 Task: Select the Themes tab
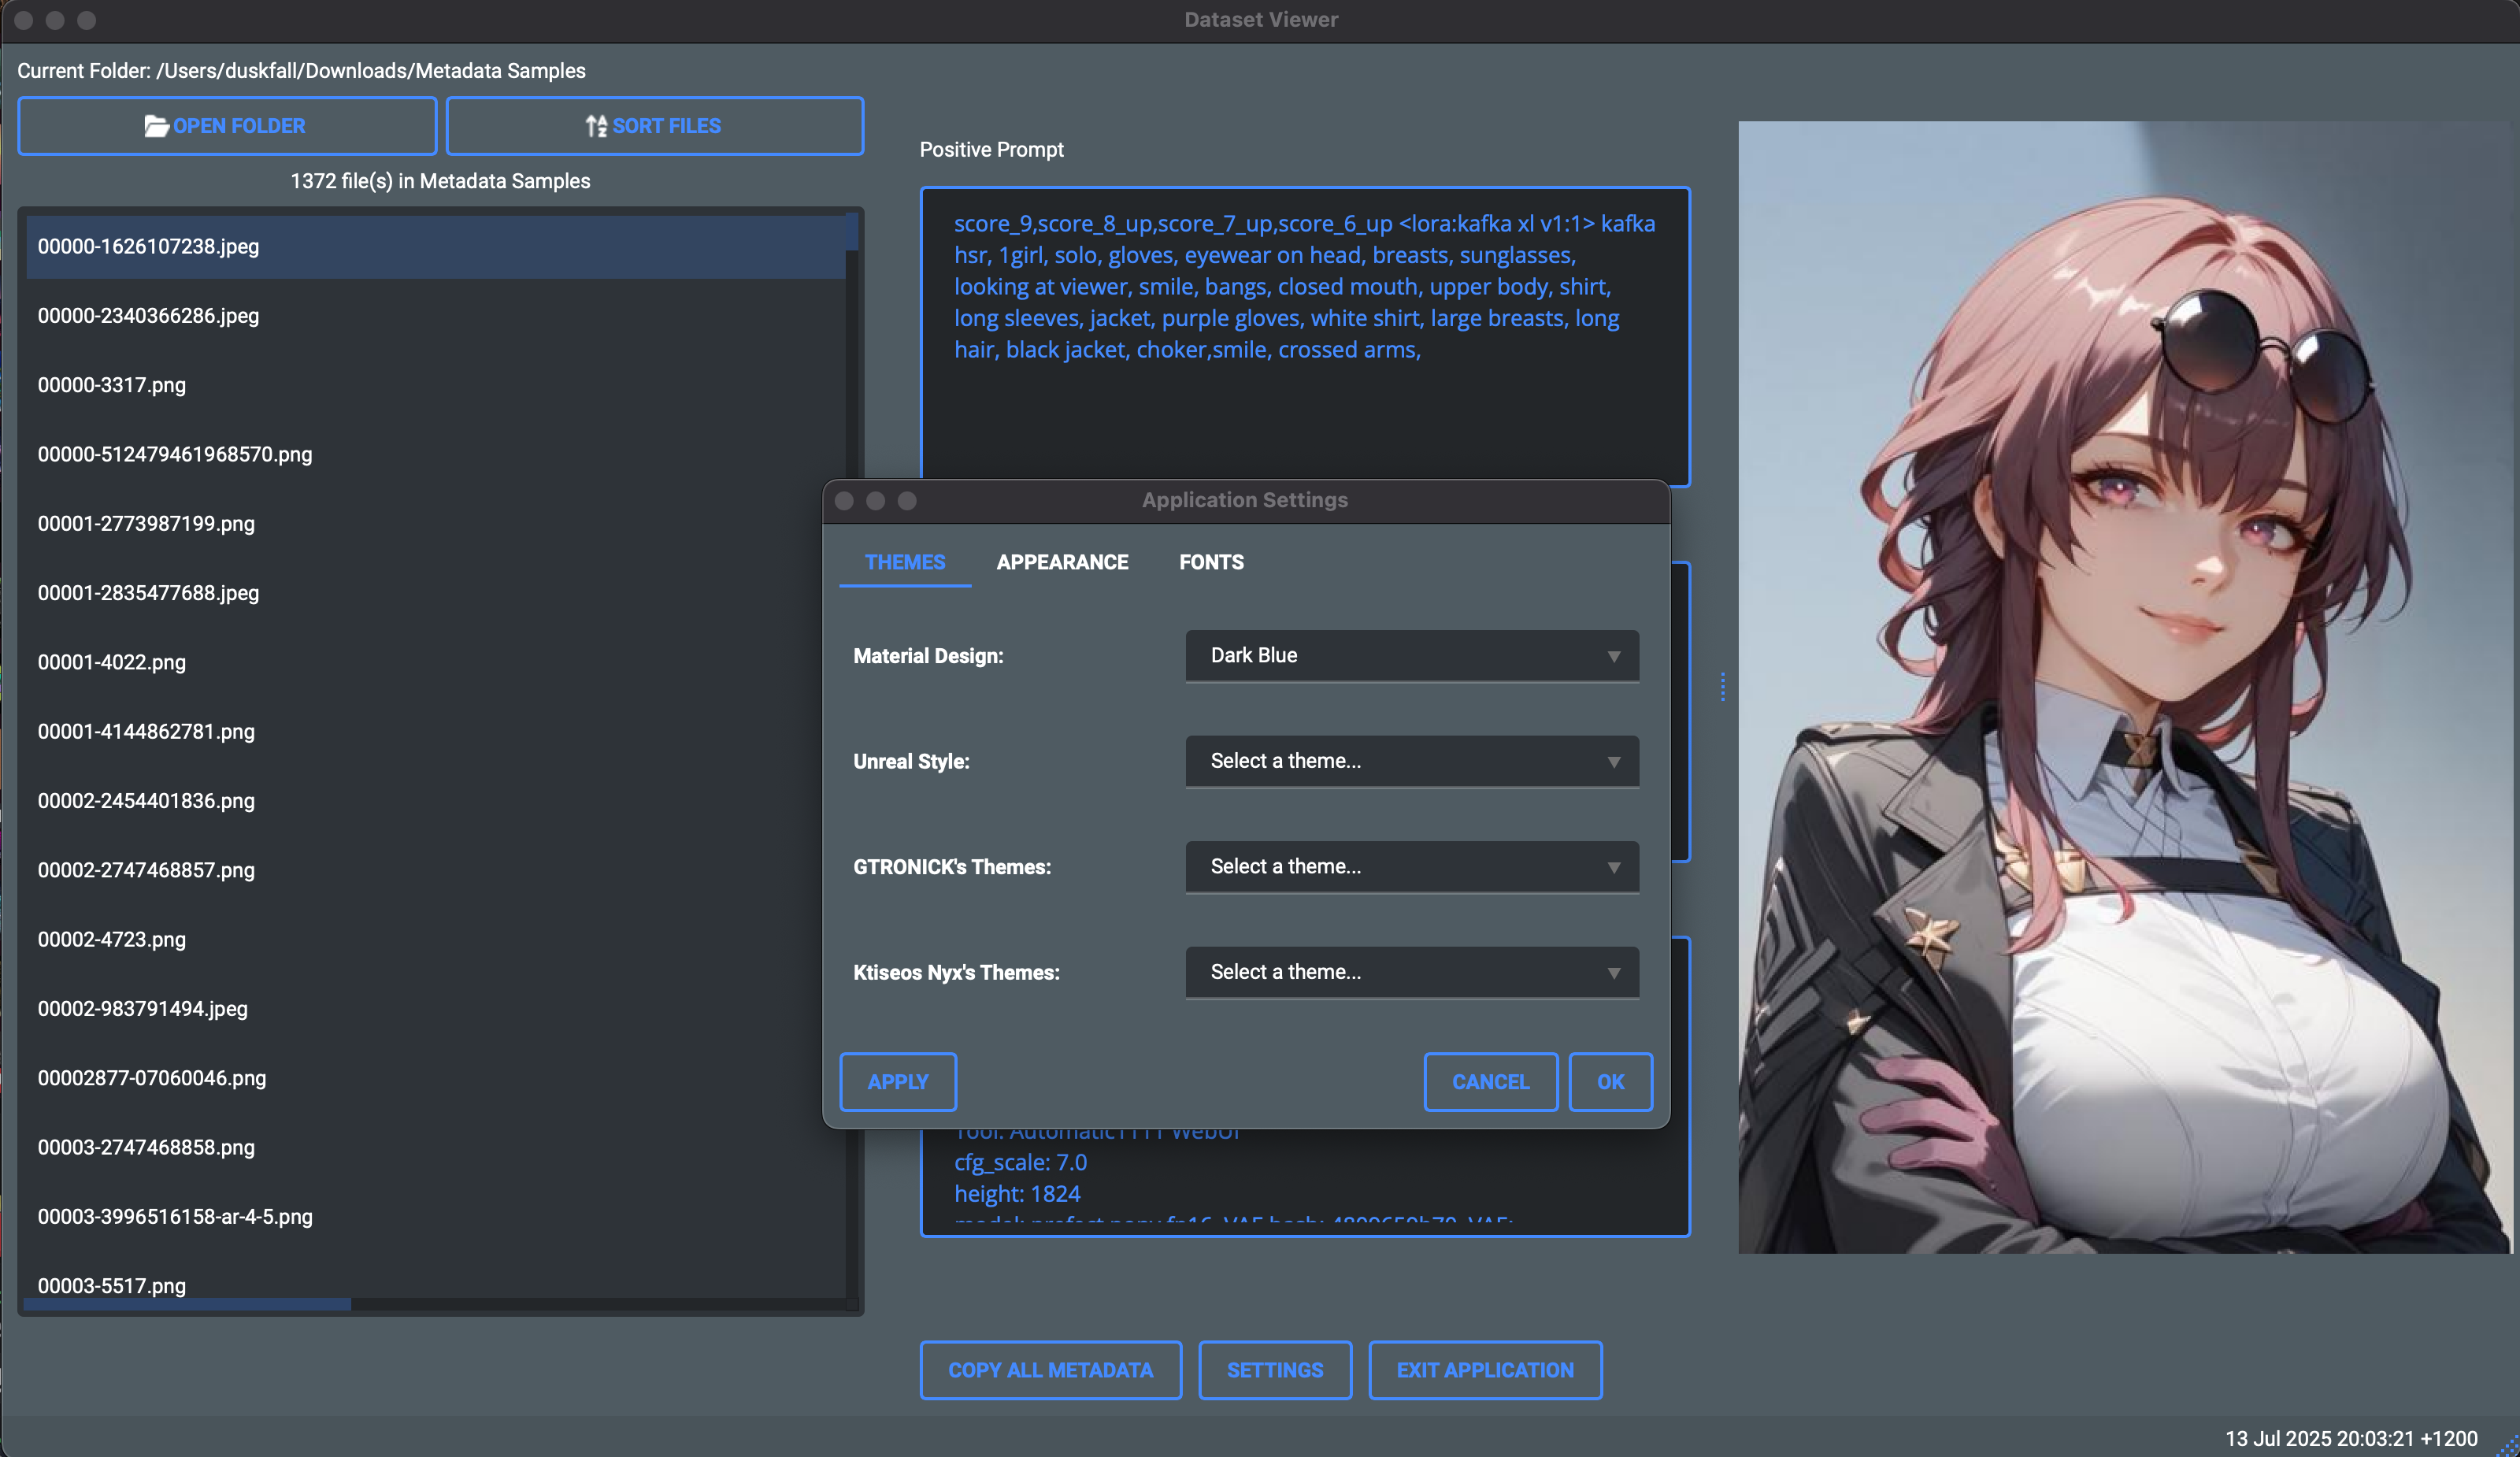[904, 562]
